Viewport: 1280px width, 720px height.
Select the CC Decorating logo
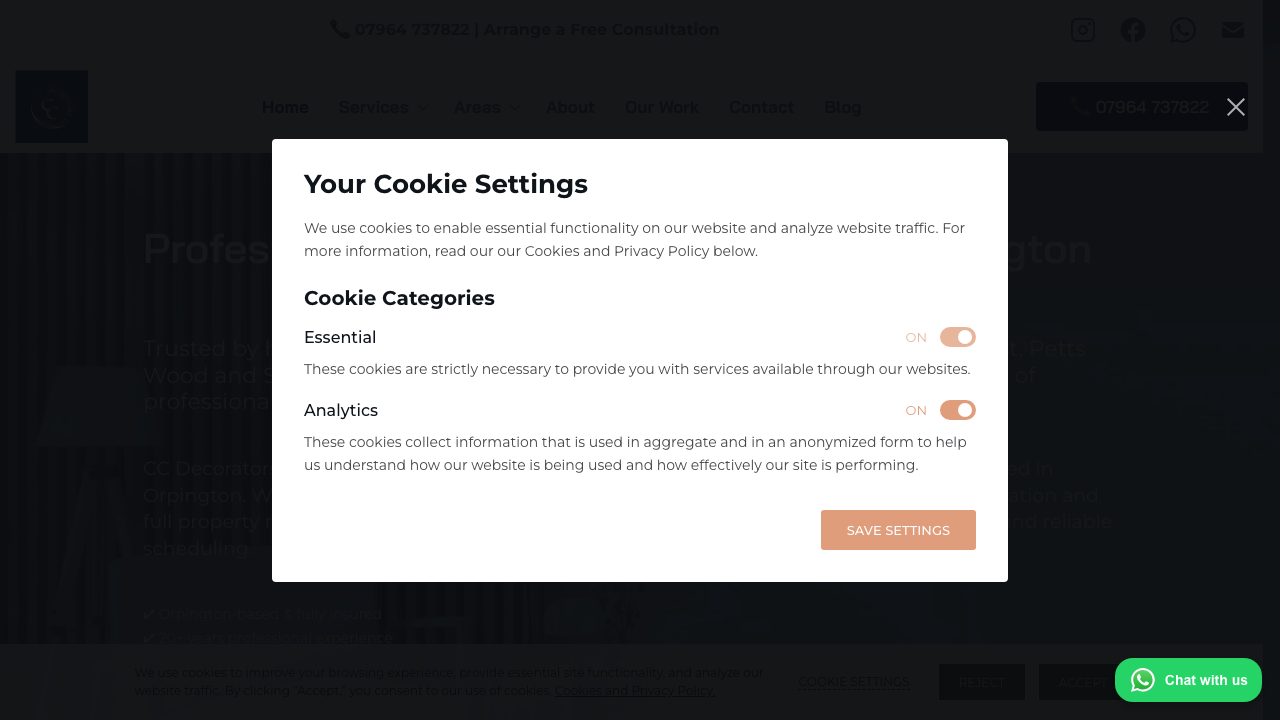click(51, 106)
